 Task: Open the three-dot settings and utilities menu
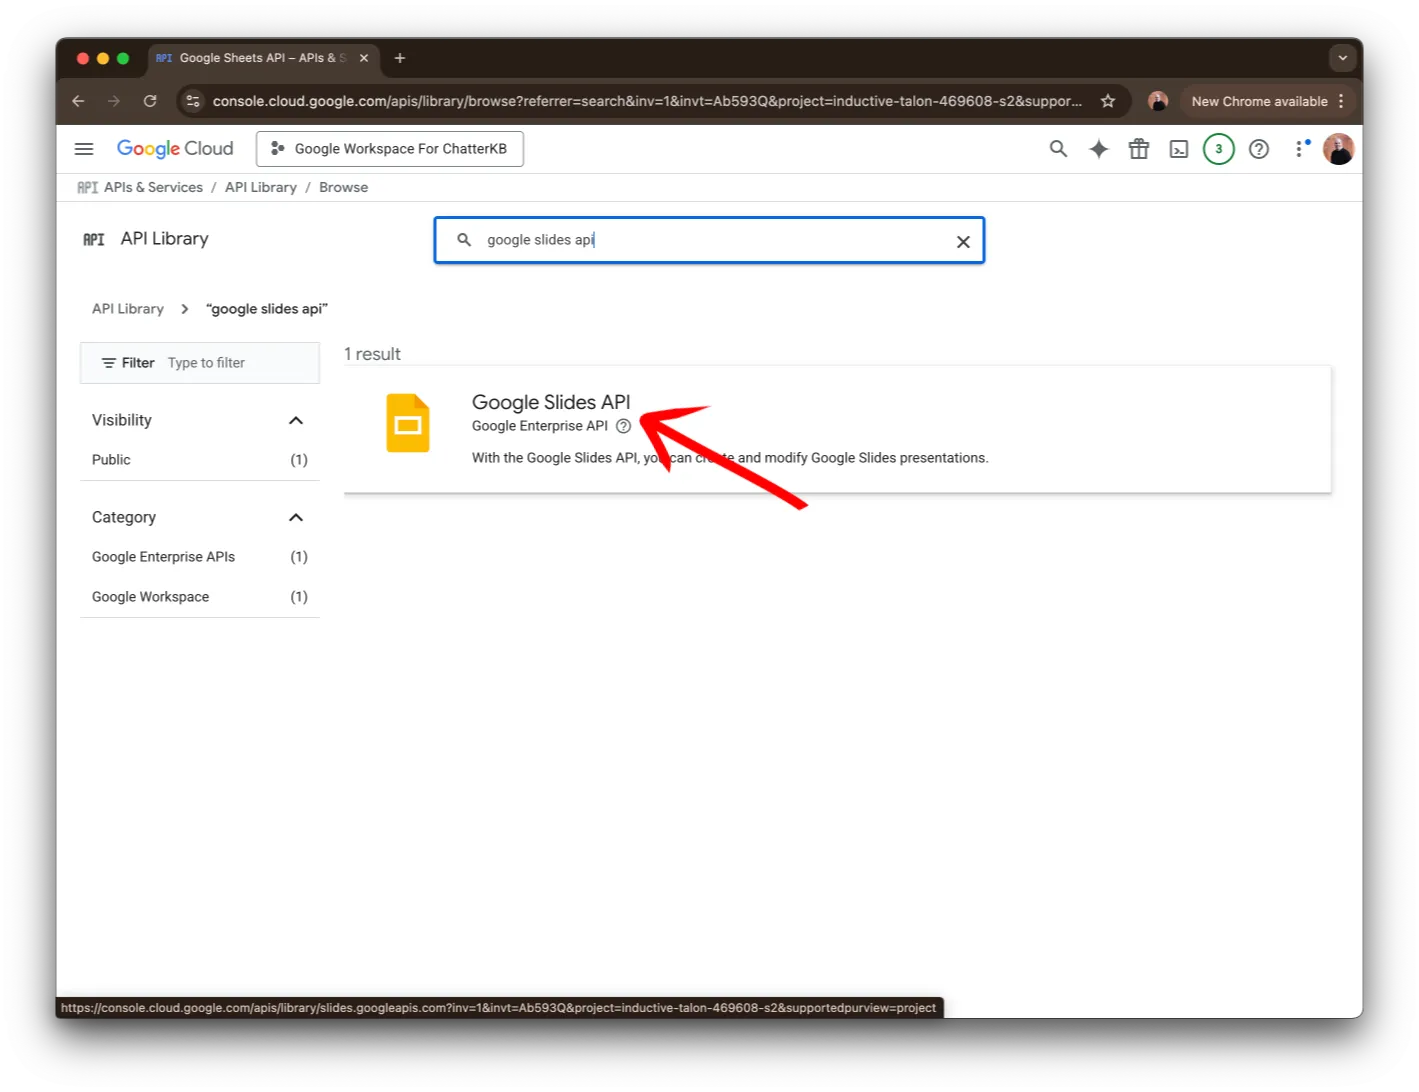pyautogui.click(x=1300, y=149)
